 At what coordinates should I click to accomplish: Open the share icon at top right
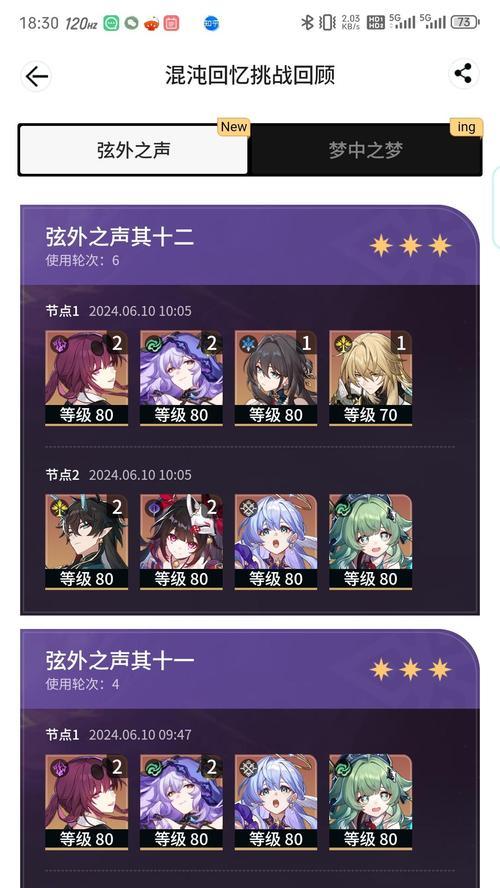pyautogui.click(x=463, y=74)
